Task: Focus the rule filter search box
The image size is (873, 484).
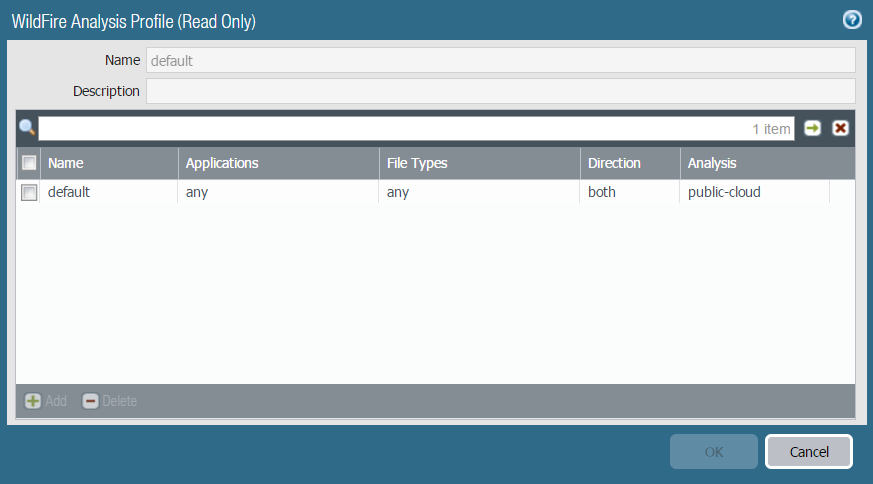Action: tap(416, 128)
